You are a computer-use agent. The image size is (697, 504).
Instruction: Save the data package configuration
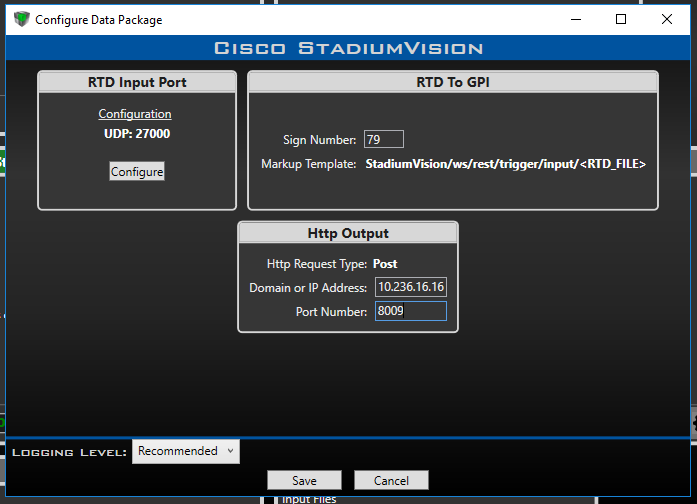[304, 480]
